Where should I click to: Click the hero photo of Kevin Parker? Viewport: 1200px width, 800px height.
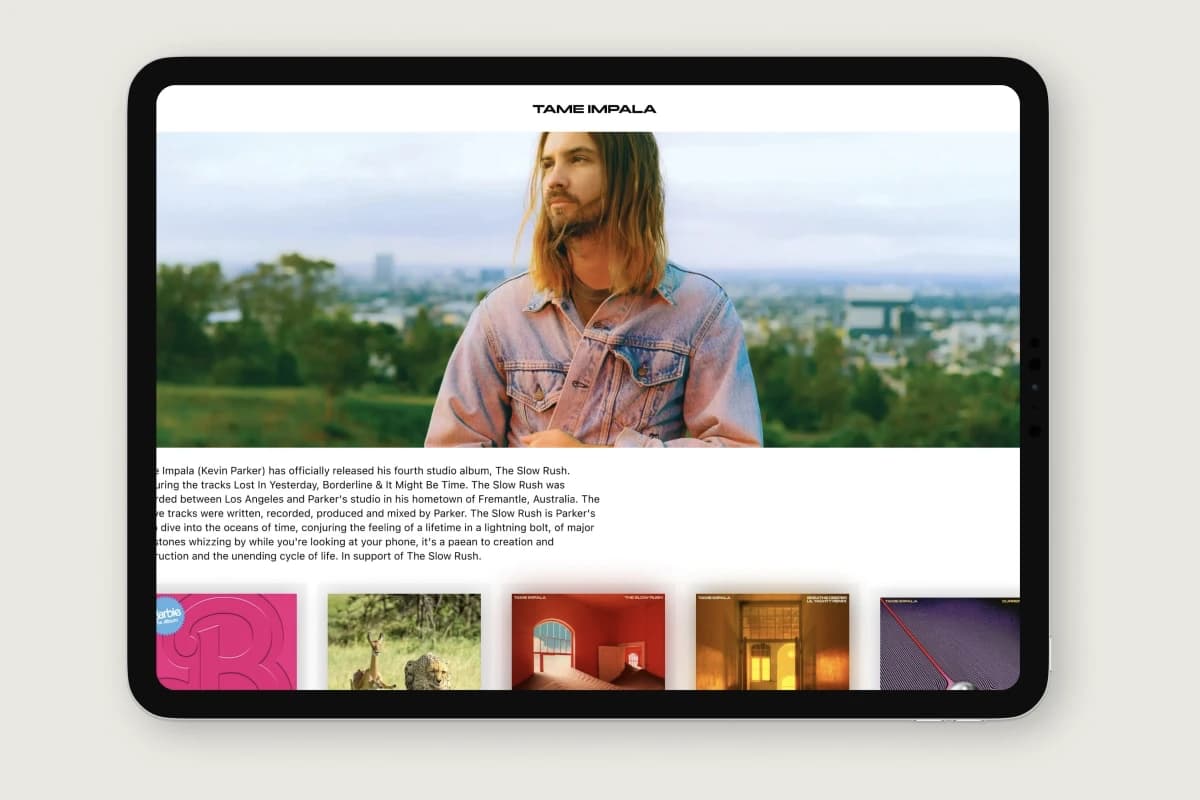tap(588, 289)
